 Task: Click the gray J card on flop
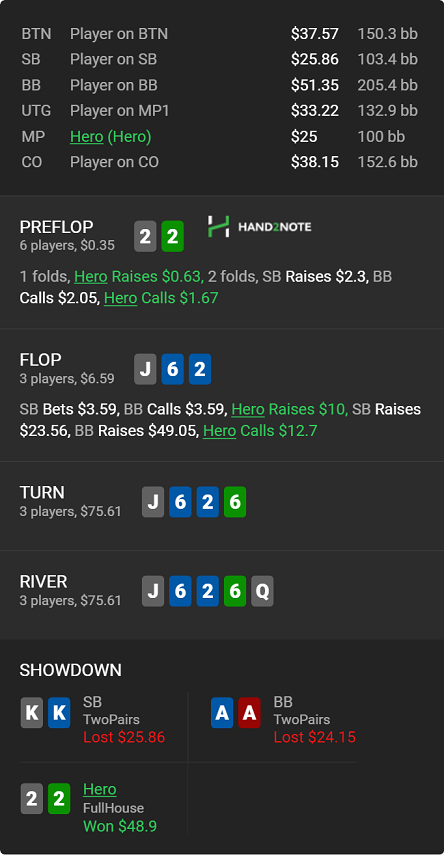pos(145,369)
